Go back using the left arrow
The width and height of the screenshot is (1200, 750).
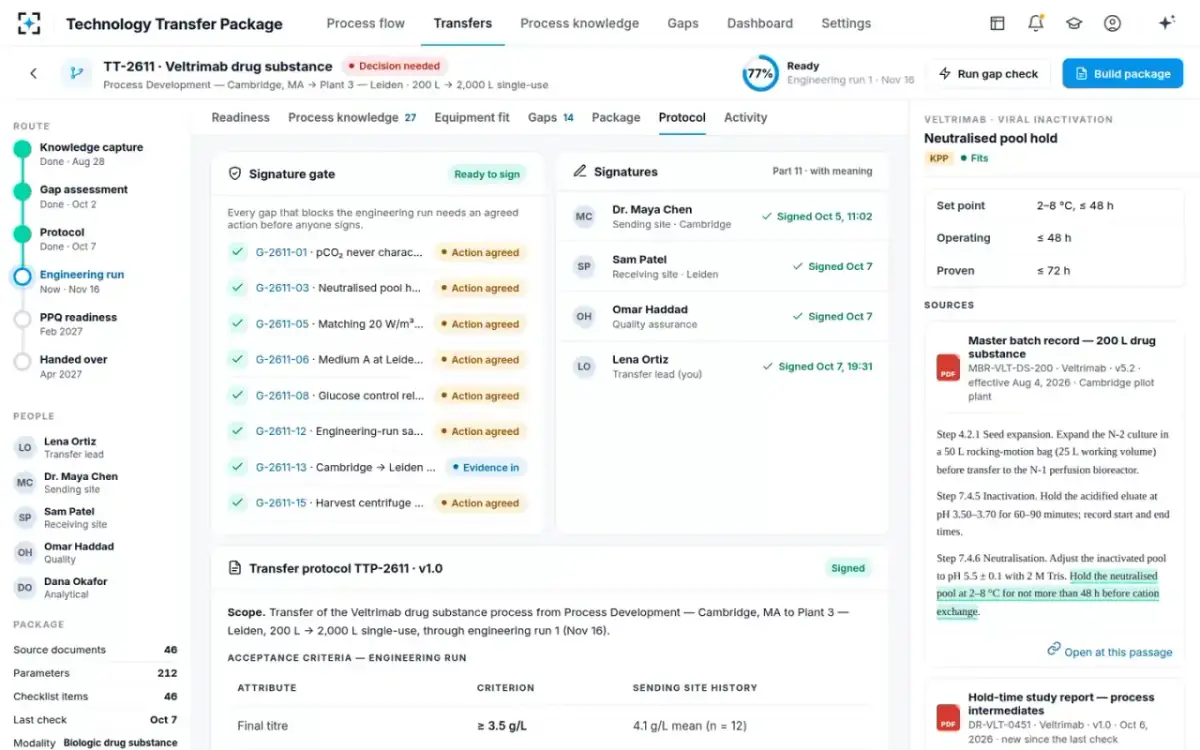[x=34, y=73]
